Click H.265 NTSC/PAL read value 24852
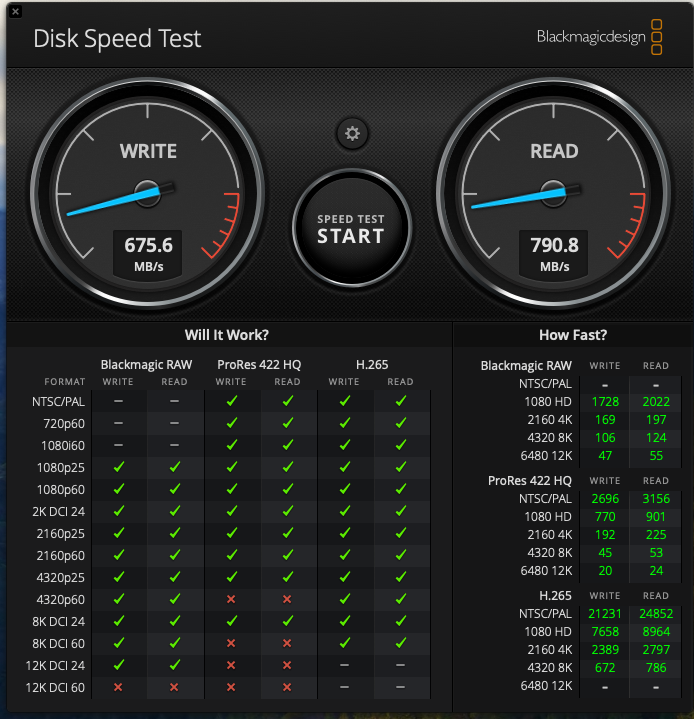Viewport: 694px width, 719px height. click(656, 614)
